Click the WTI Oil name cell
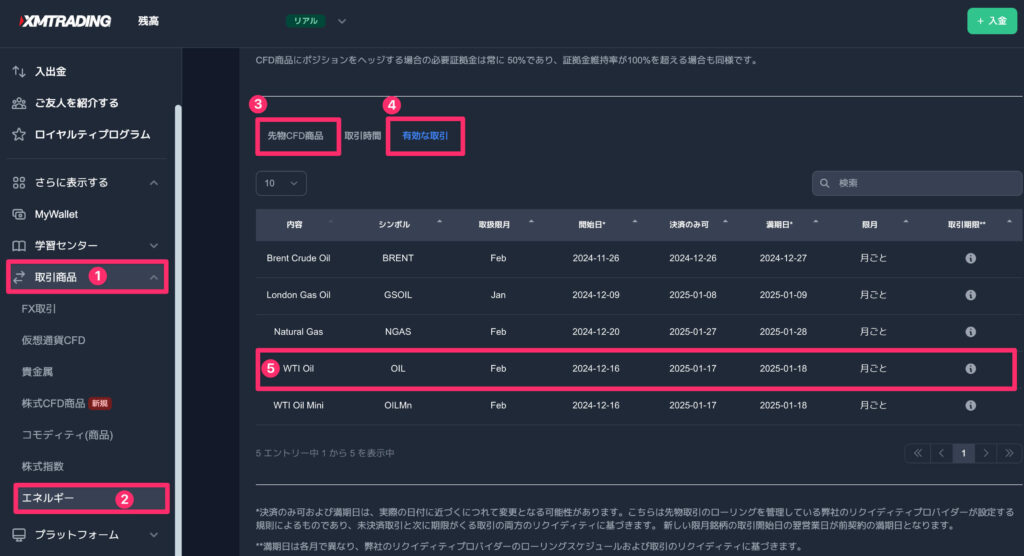This screenshot has width=1024, height=556. pos(298,368)
